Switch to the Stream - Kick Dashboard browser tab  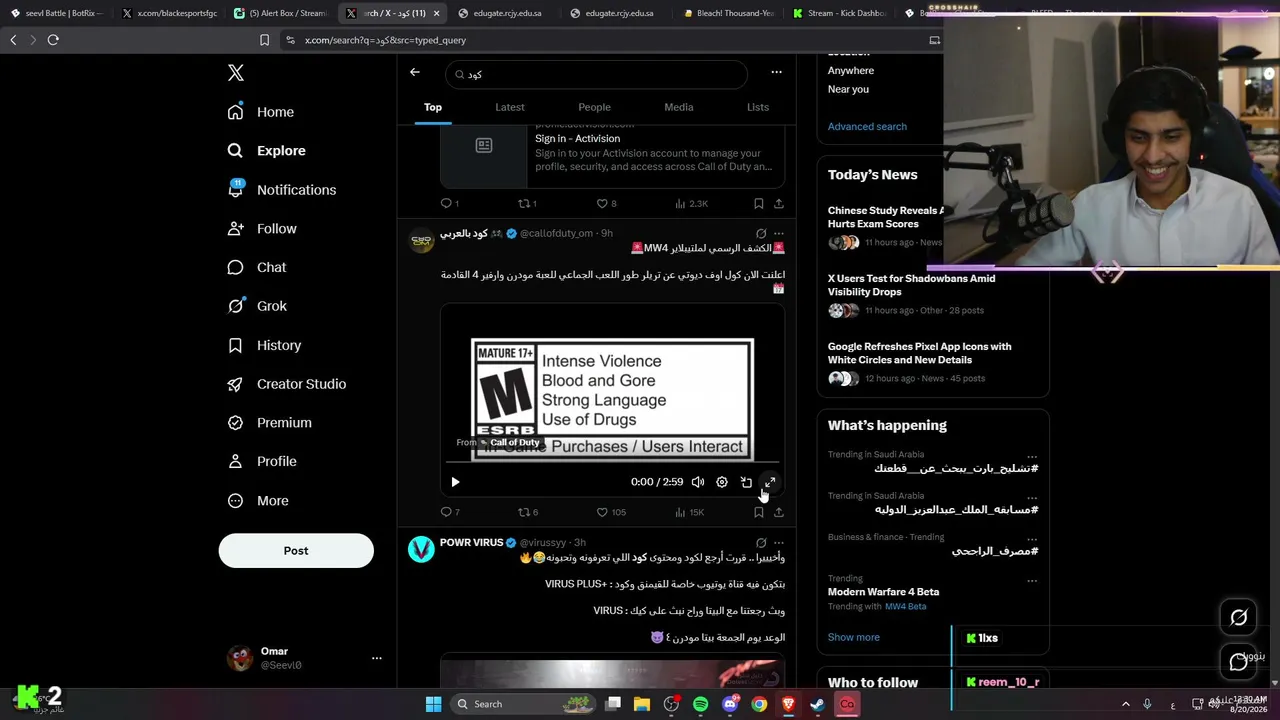(838, 13)
